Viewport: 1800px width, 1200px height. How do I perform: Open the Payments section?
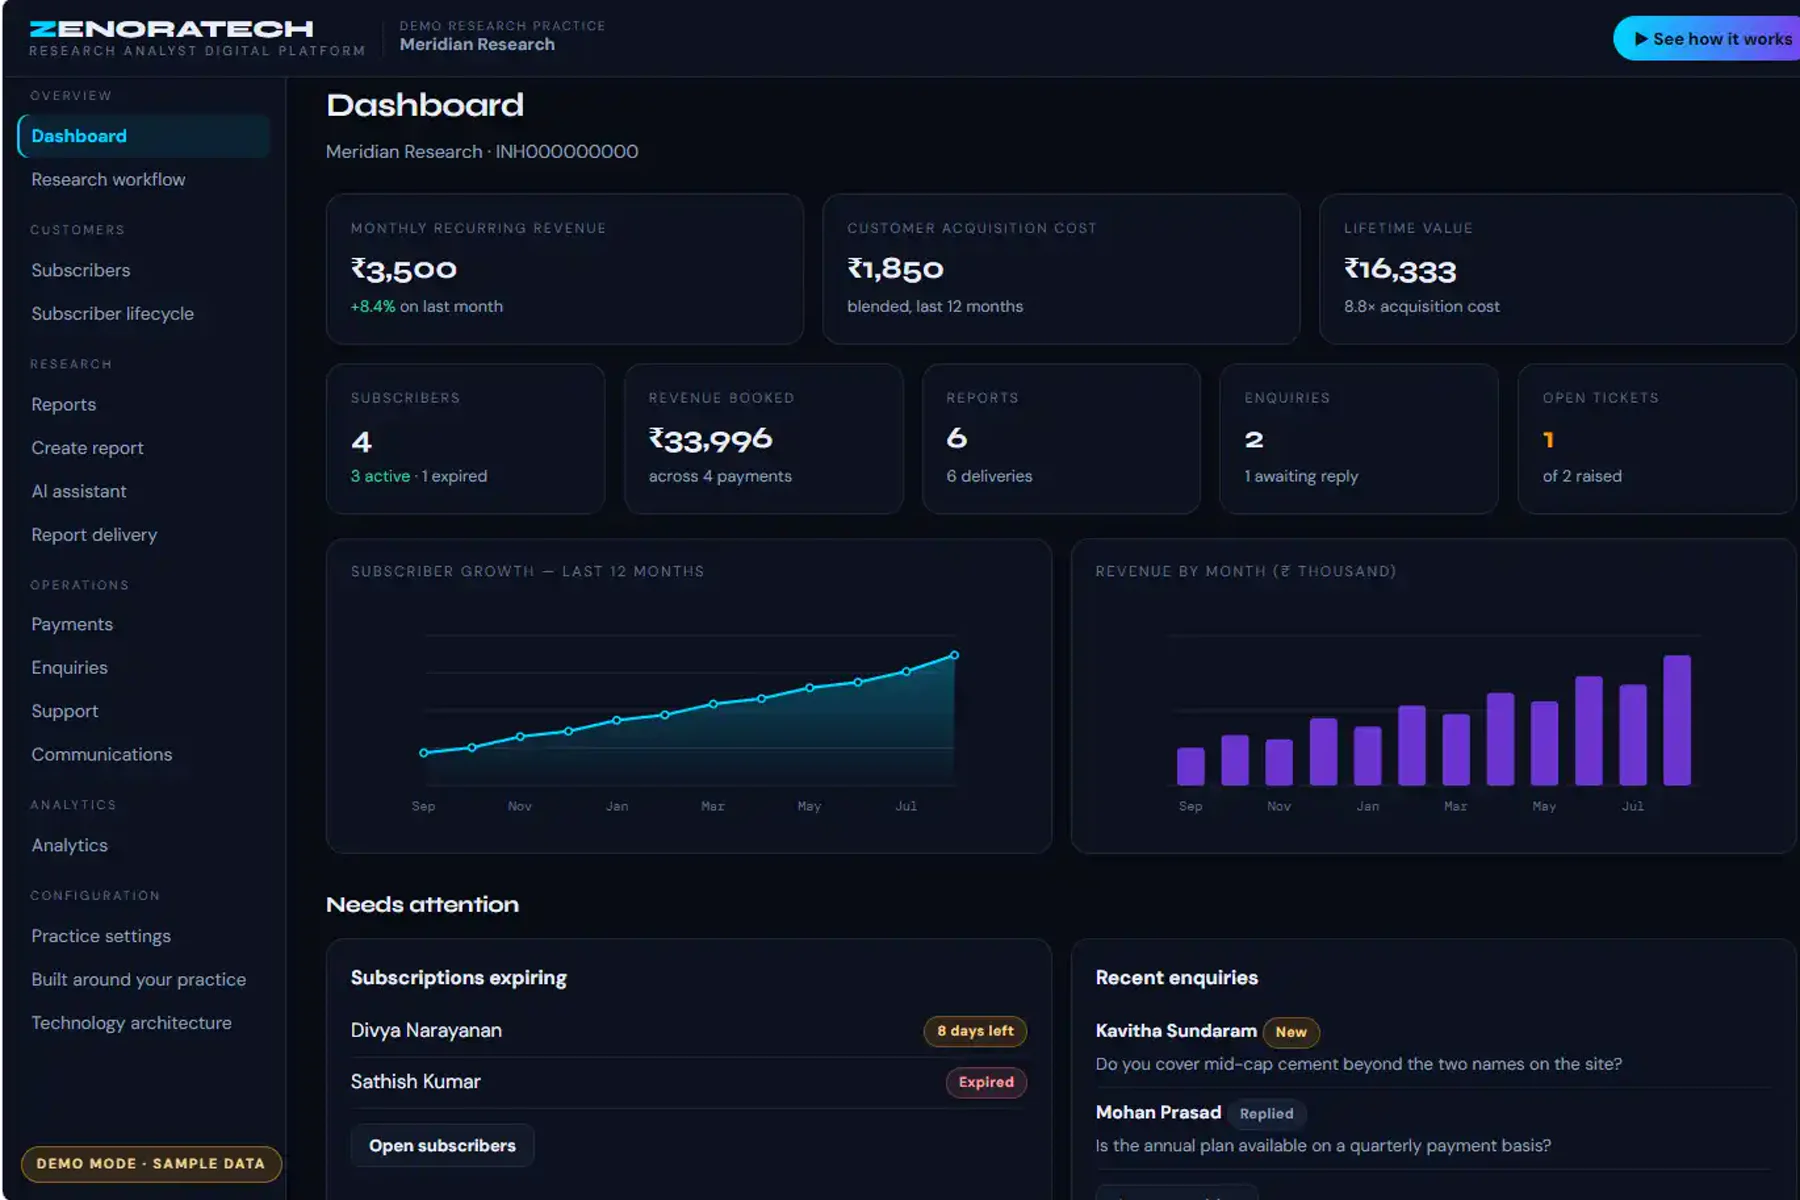pyautogui.click(x=72, y=624)
